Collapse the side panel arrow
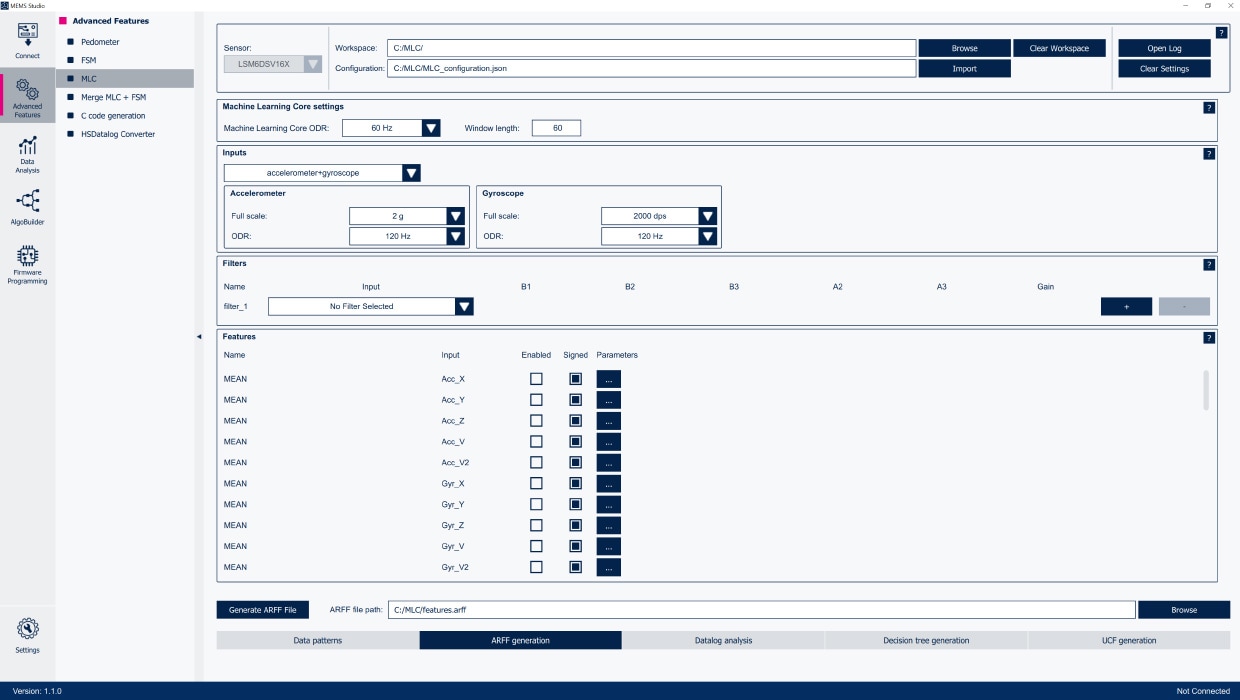 (x=198, y=337)
